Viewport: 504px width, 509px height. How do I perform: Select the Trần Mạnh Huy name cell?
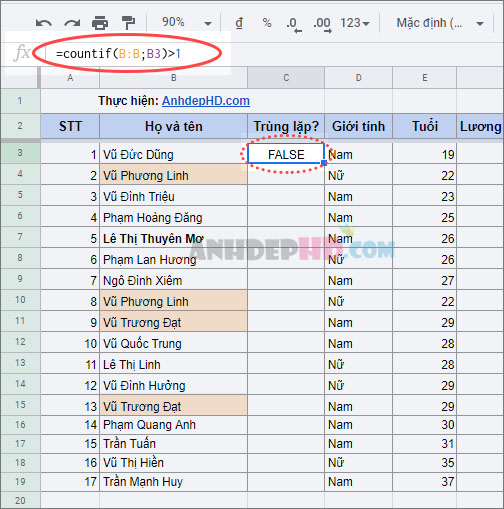173,482
